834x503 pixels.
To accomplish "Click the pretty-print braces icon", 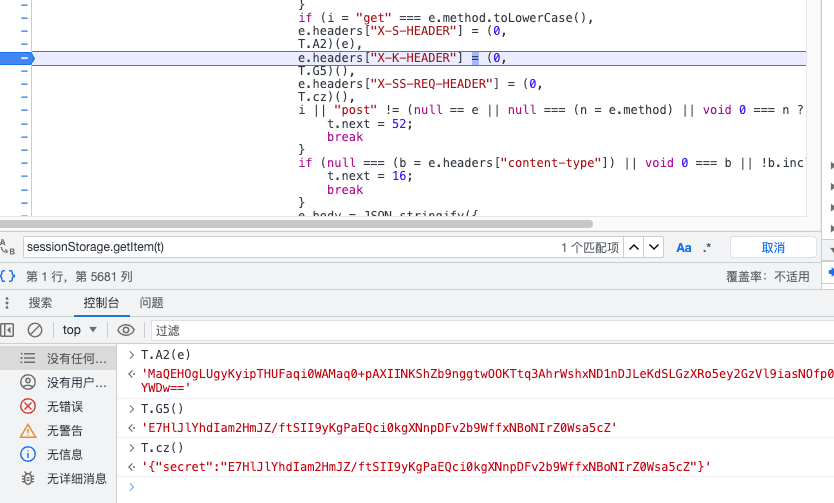I will 8,276.
